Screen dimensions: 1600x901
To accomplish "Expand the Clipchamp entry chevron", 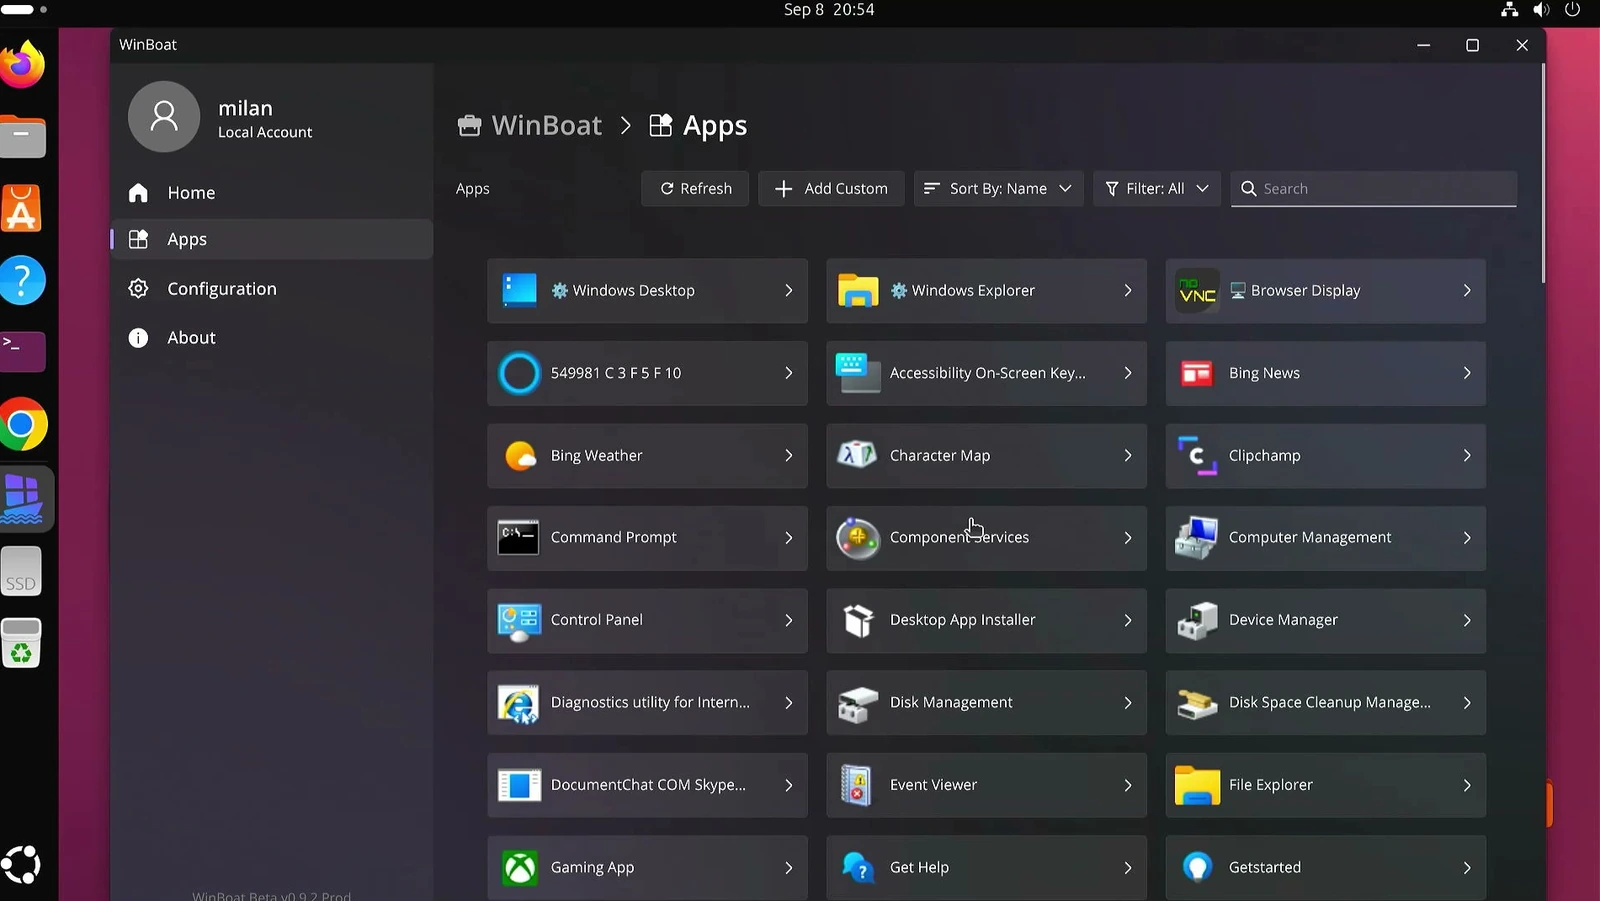I will (1467, 456).
